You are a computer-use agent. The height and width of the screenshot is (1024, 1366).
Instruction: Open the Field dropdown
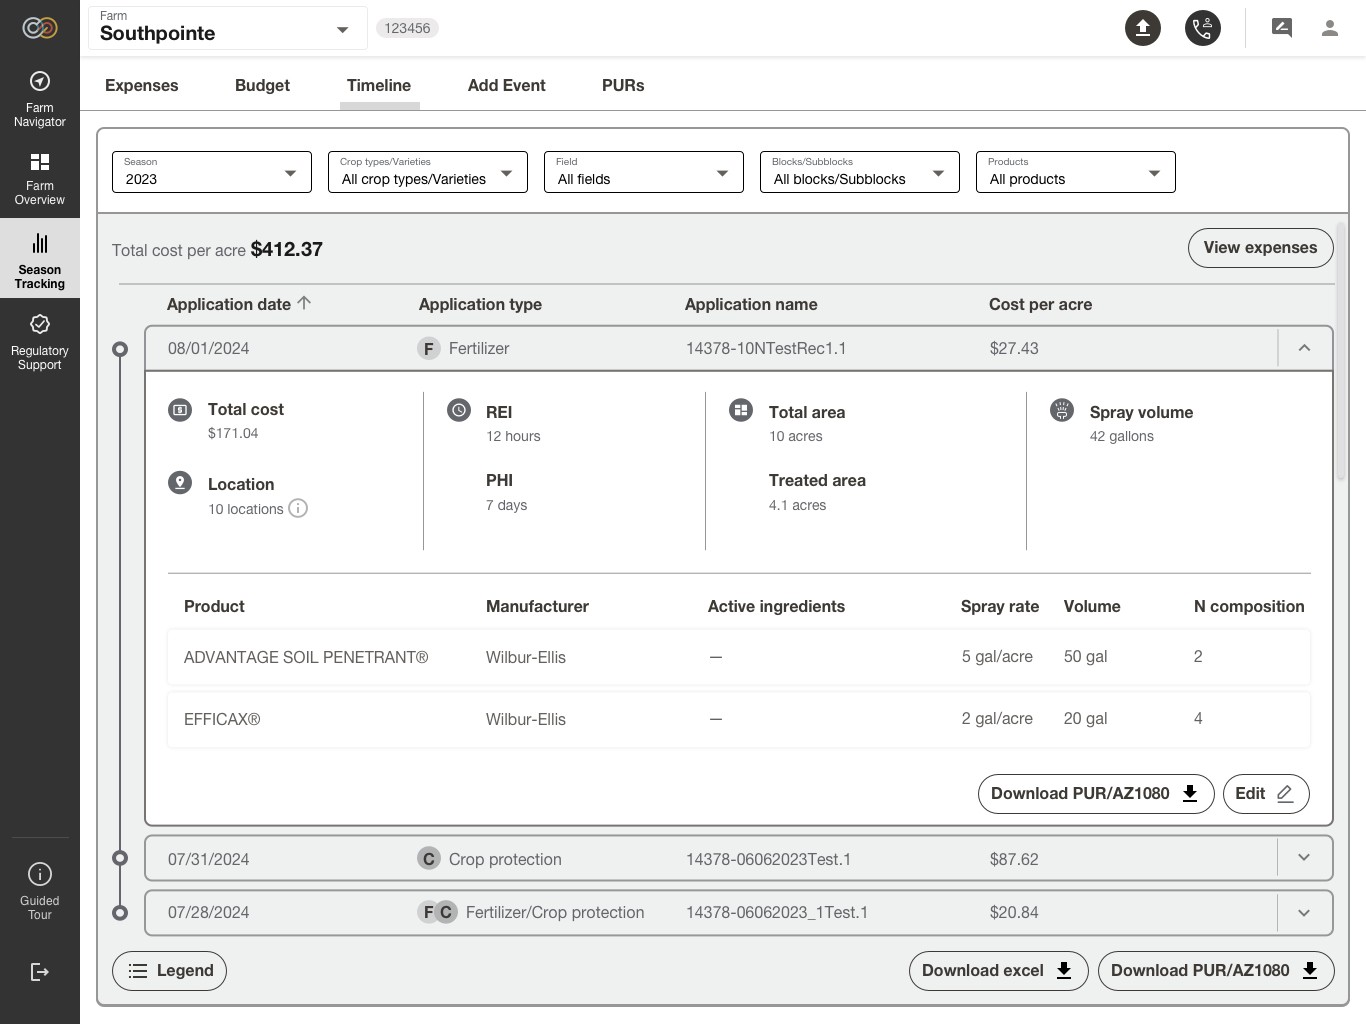644,172
